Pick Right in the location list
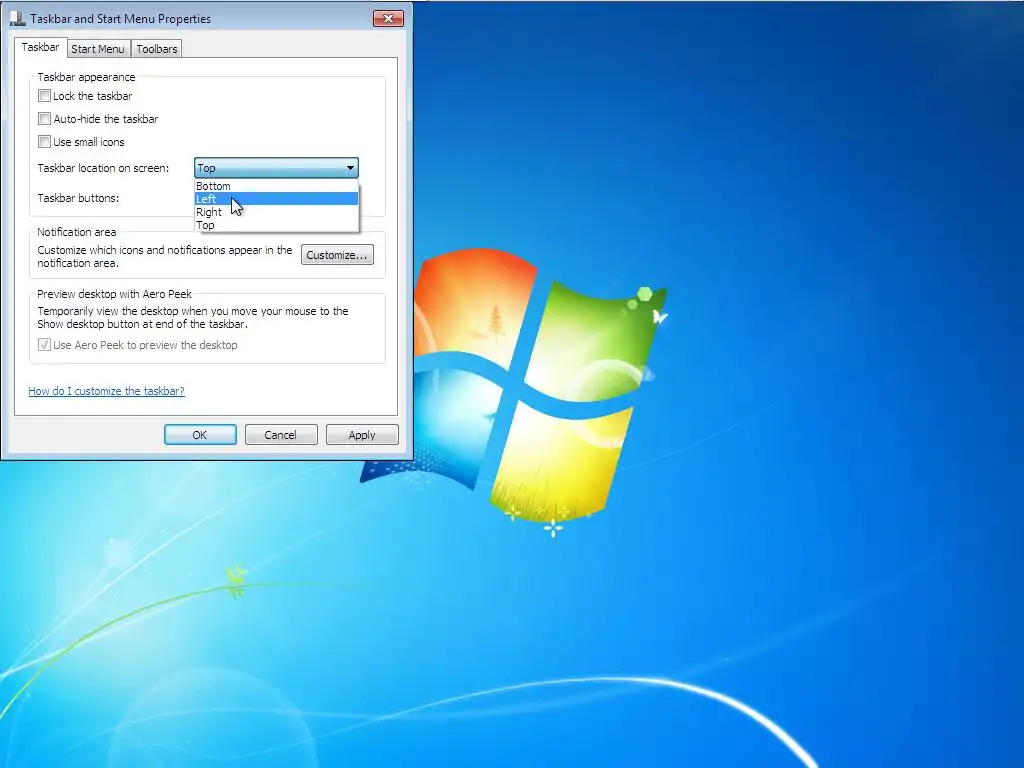The width and height of the screenshot is (1024, 768). (x=277, y=212)
